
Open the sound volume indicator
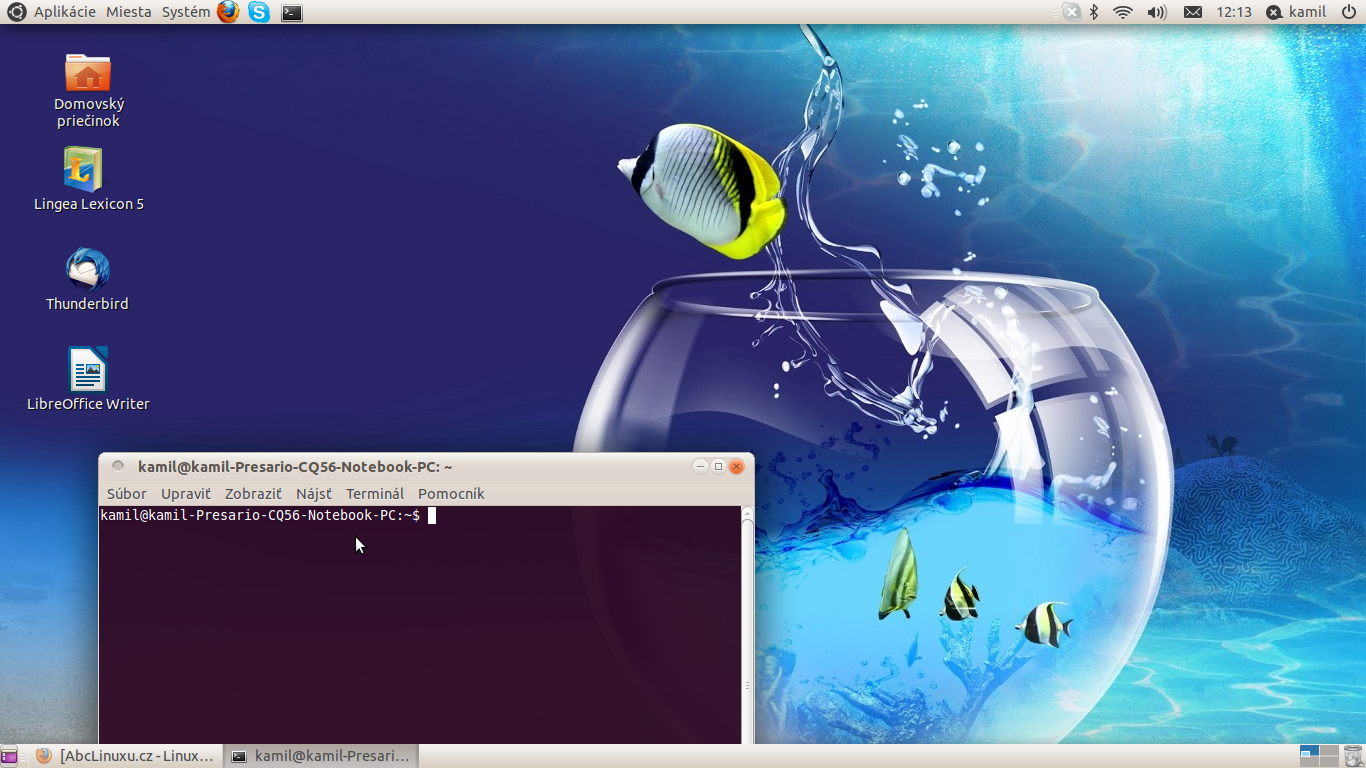point(1157,12)
